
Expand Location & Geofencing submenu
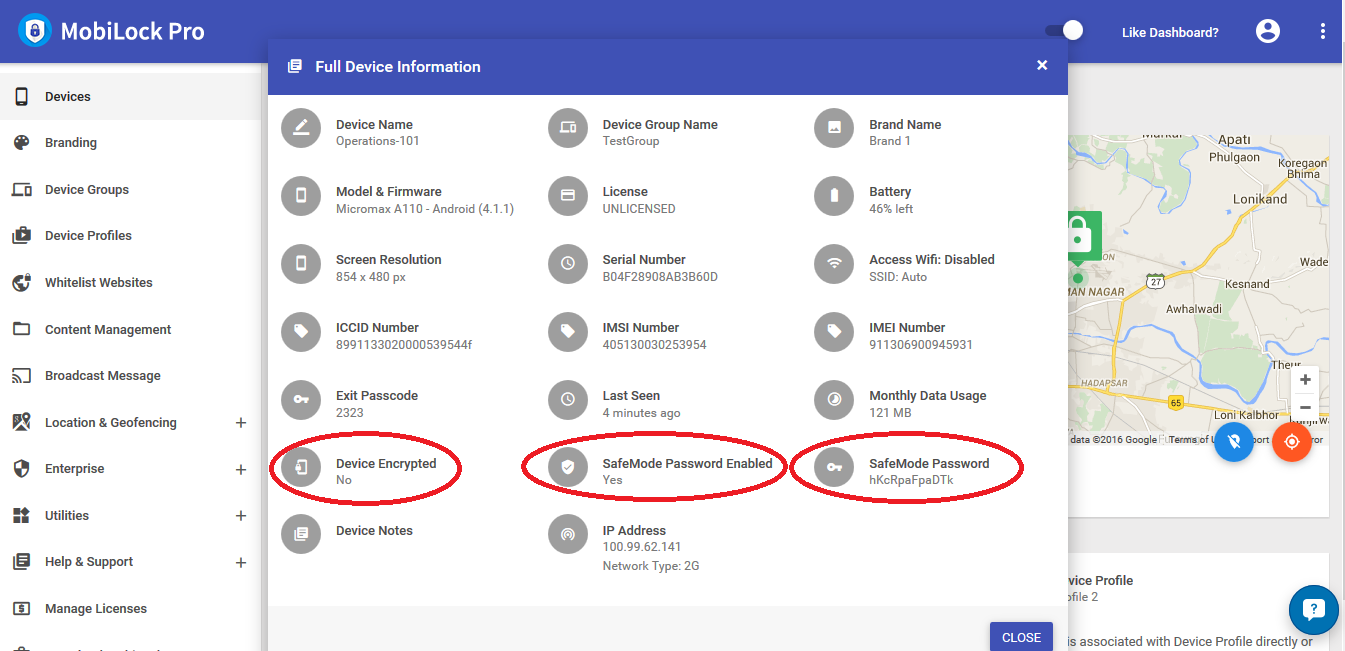(x=240, y=423)
